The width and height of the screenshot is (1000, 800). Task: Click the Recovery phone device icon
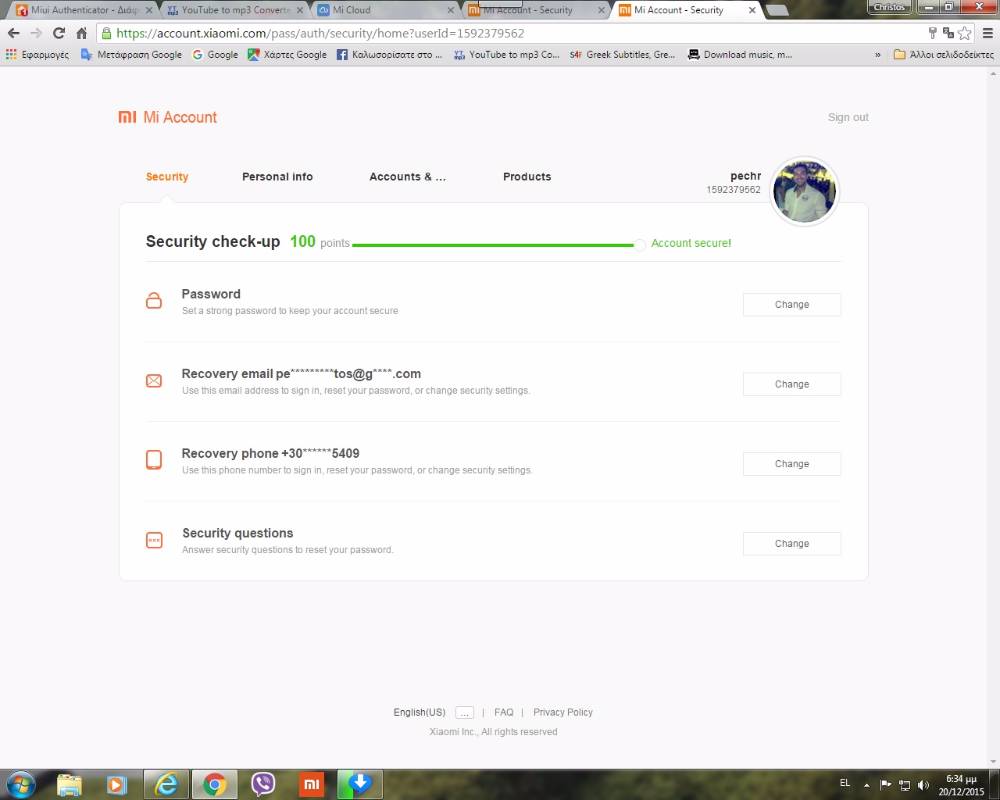pos(154,459)
